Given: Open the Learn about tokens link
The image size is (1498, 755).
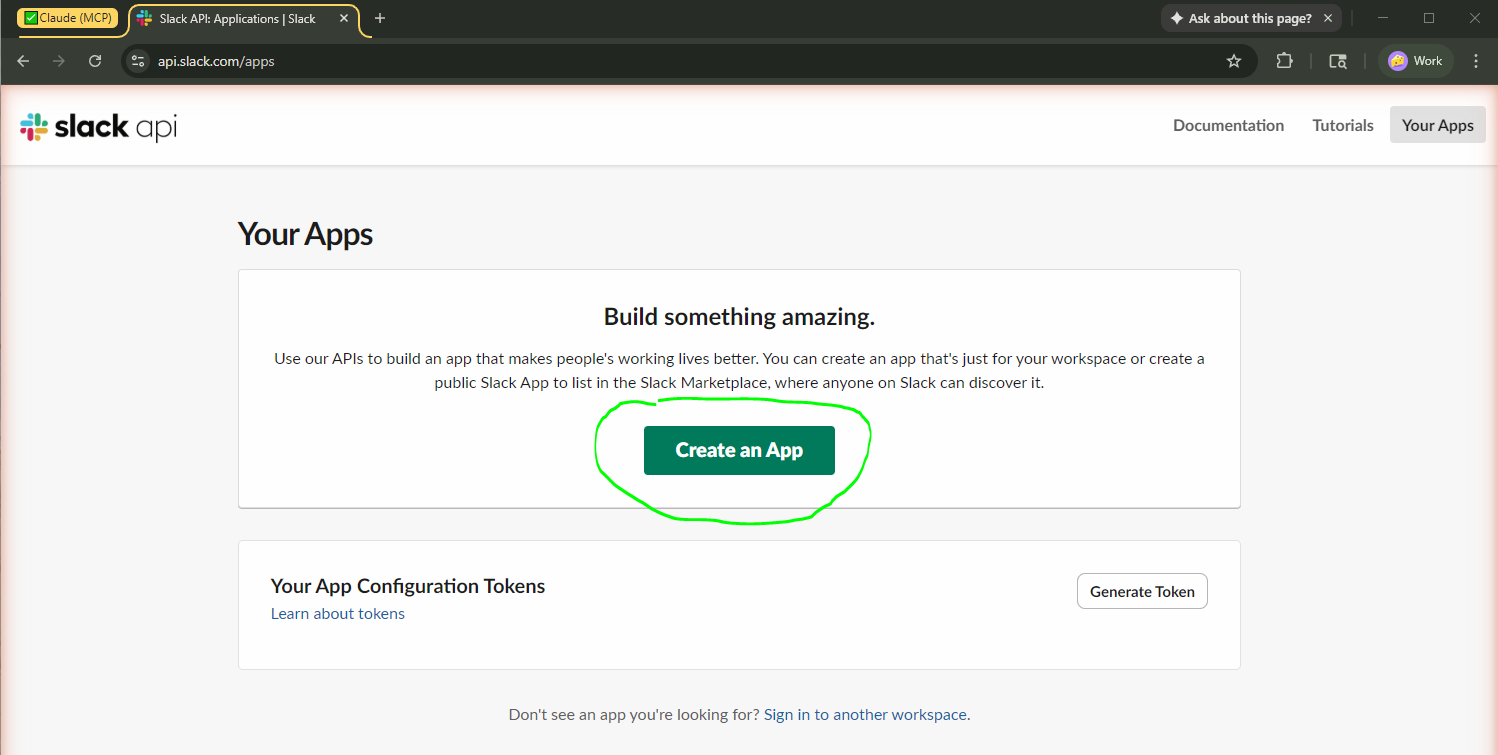Looking at the screenshot, I should [x=337, y=613].
